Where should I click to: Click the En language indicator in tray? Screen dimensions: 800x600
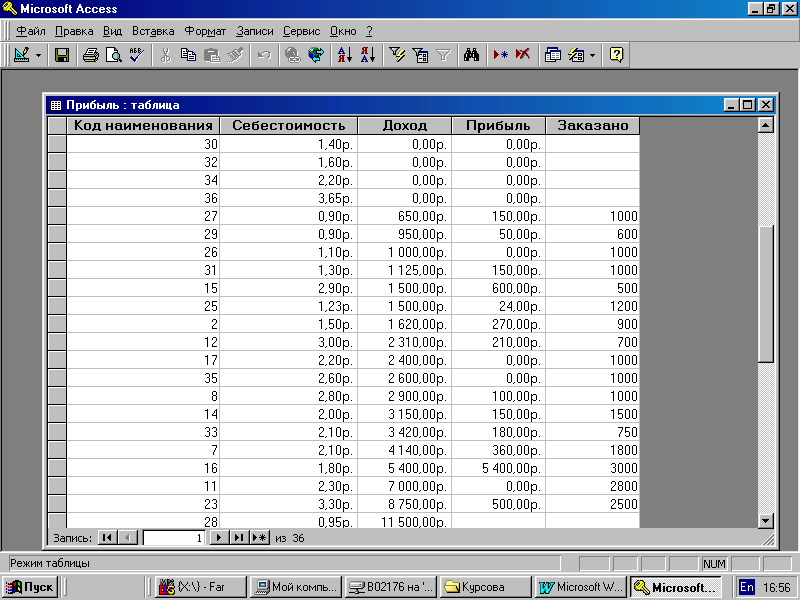point(746,587)
